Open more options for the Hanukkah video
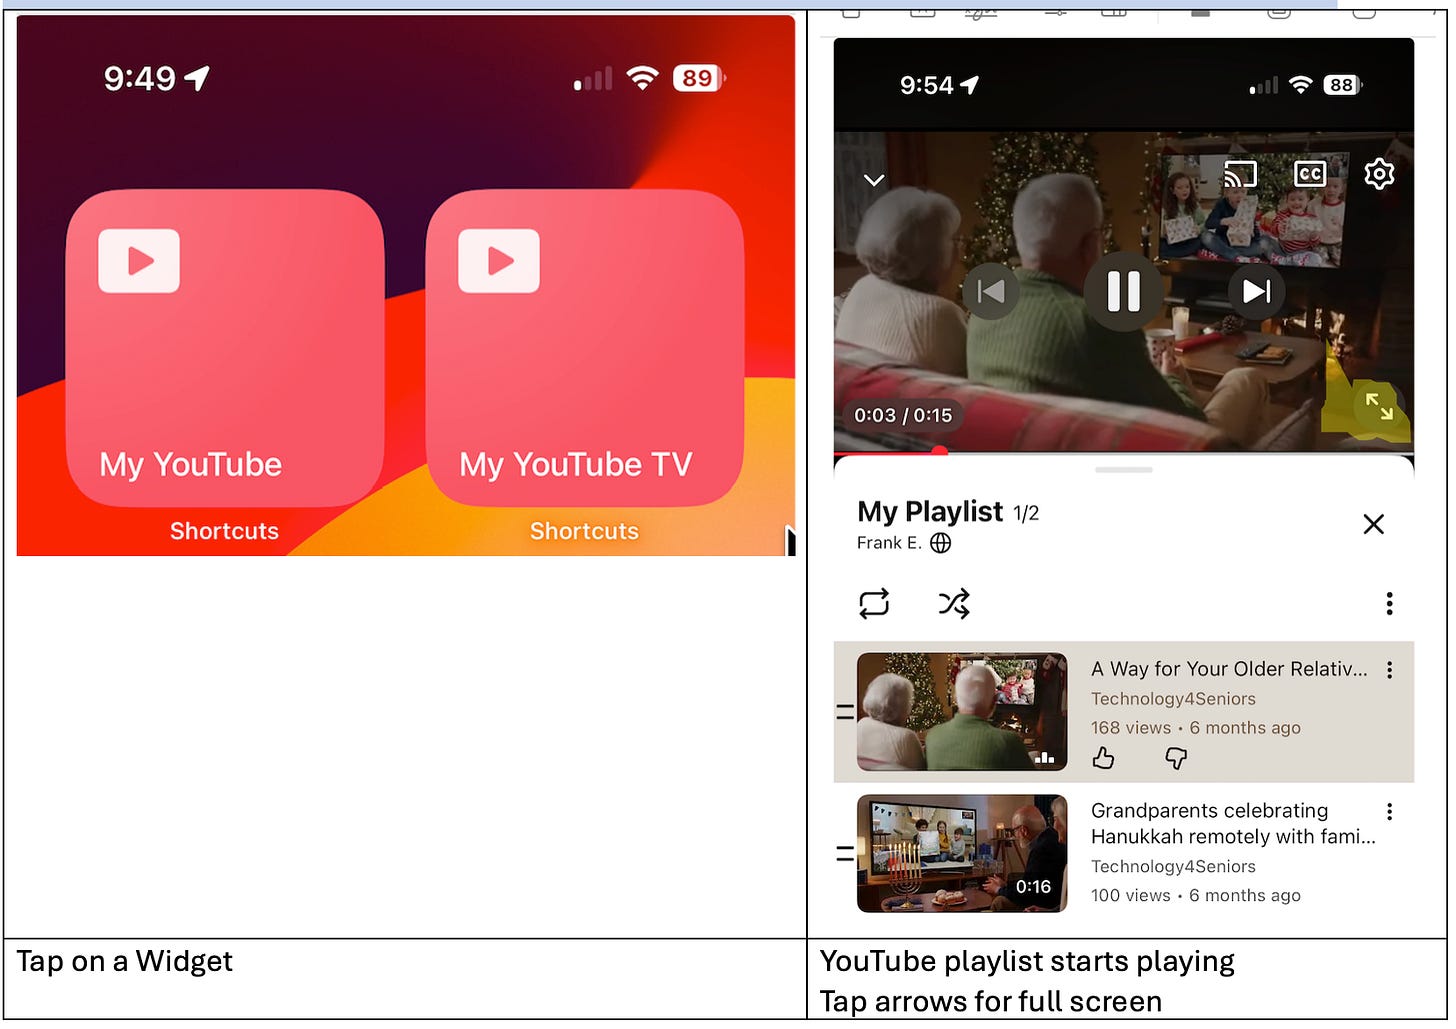This screenshot has height=1029, width=1456. click(1389, 811)
